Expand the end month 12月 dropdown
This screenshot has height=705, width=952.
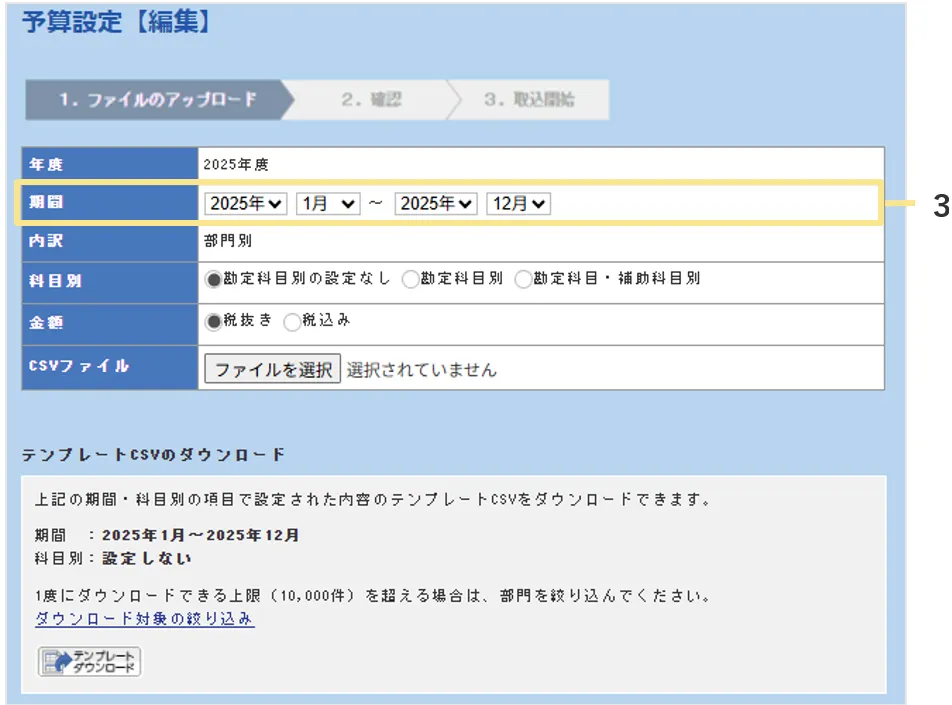click(x=518, y=203)
